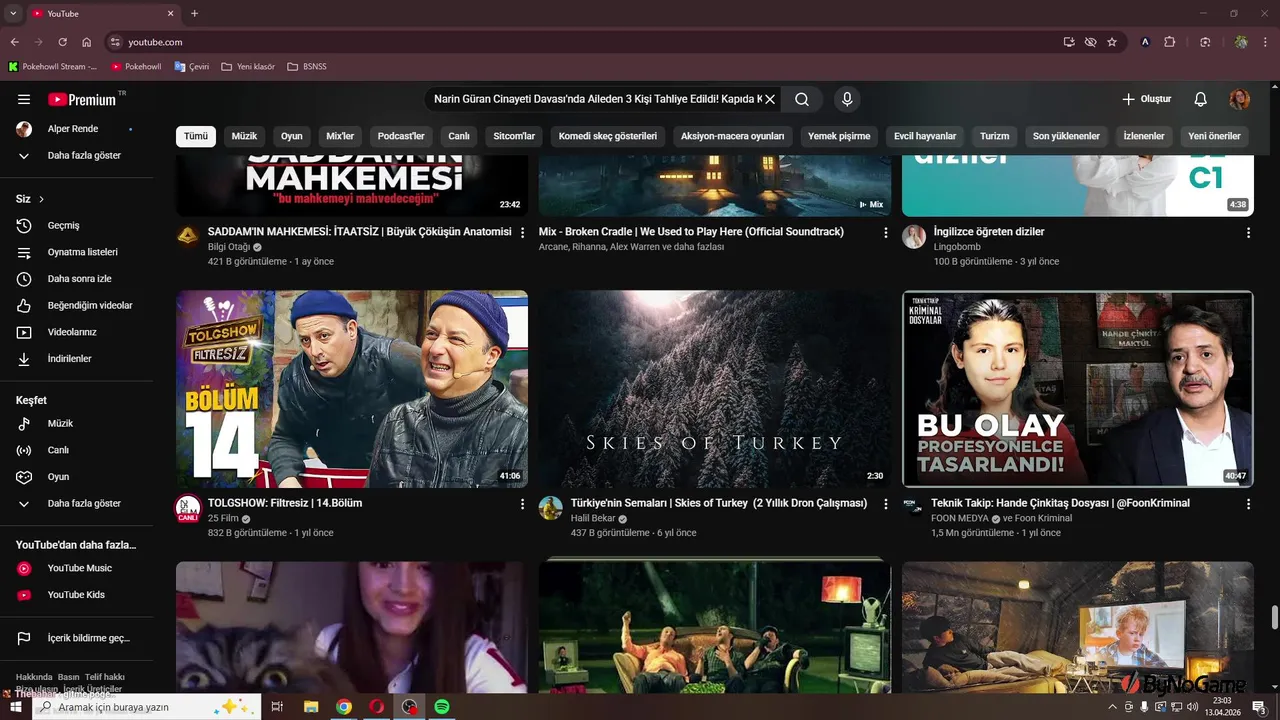Image resolution: width=1280 pixels, height=720 pixels.
Task: Click Windows search box Aramak için
Action: tap(147, 707)
